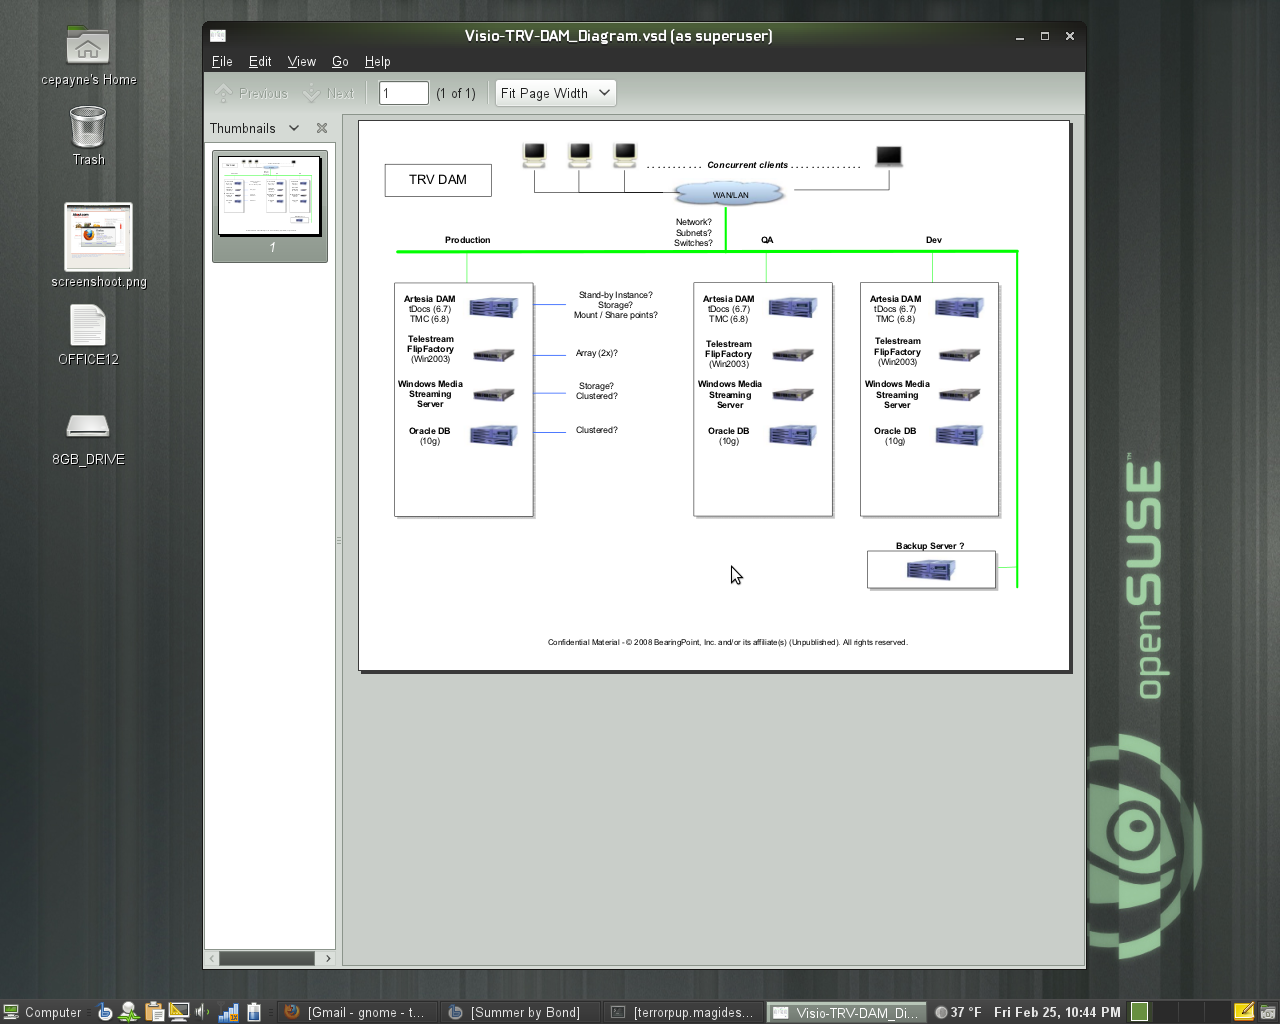The height and width of the screenshot is (1024, 1280).
Task: Open the View menu
Action: 301,62
